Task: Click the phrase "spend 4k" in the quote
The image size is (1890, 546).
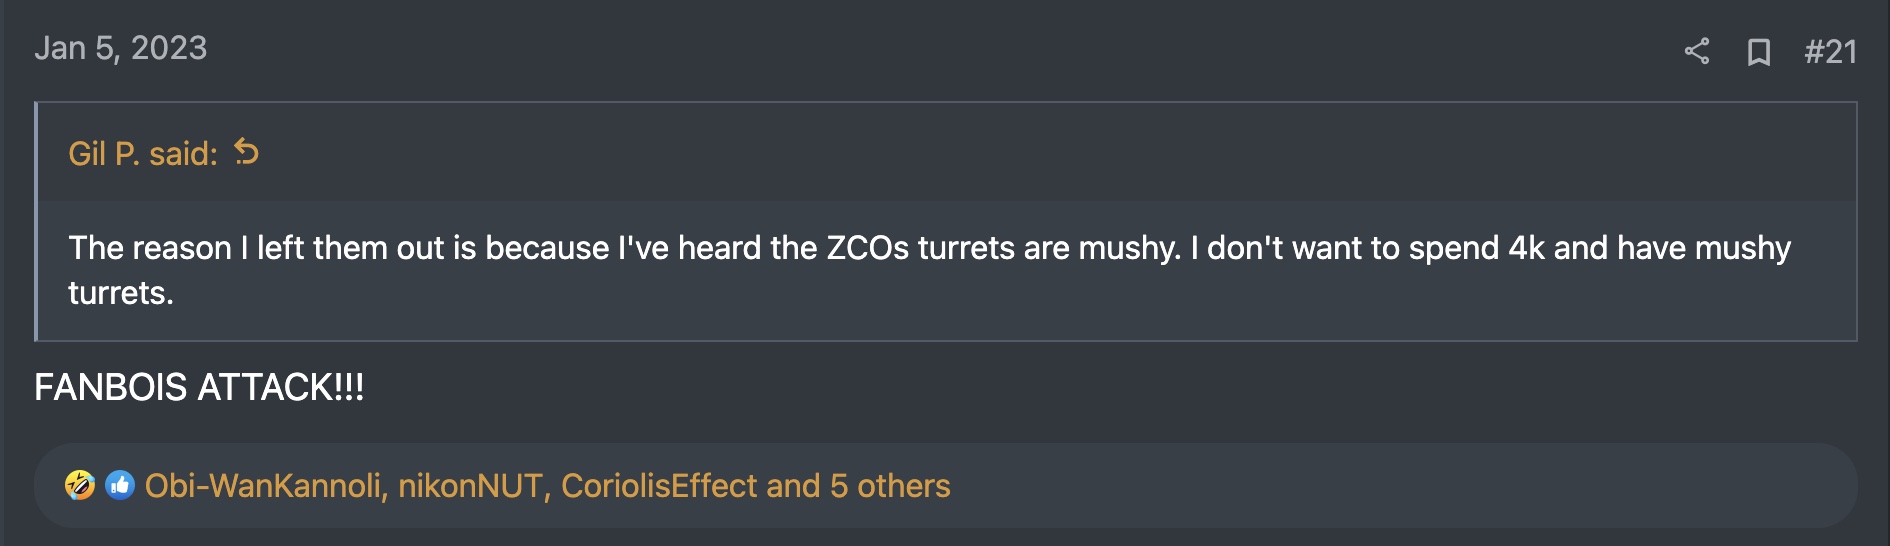Action: [x=1477, y=248]
